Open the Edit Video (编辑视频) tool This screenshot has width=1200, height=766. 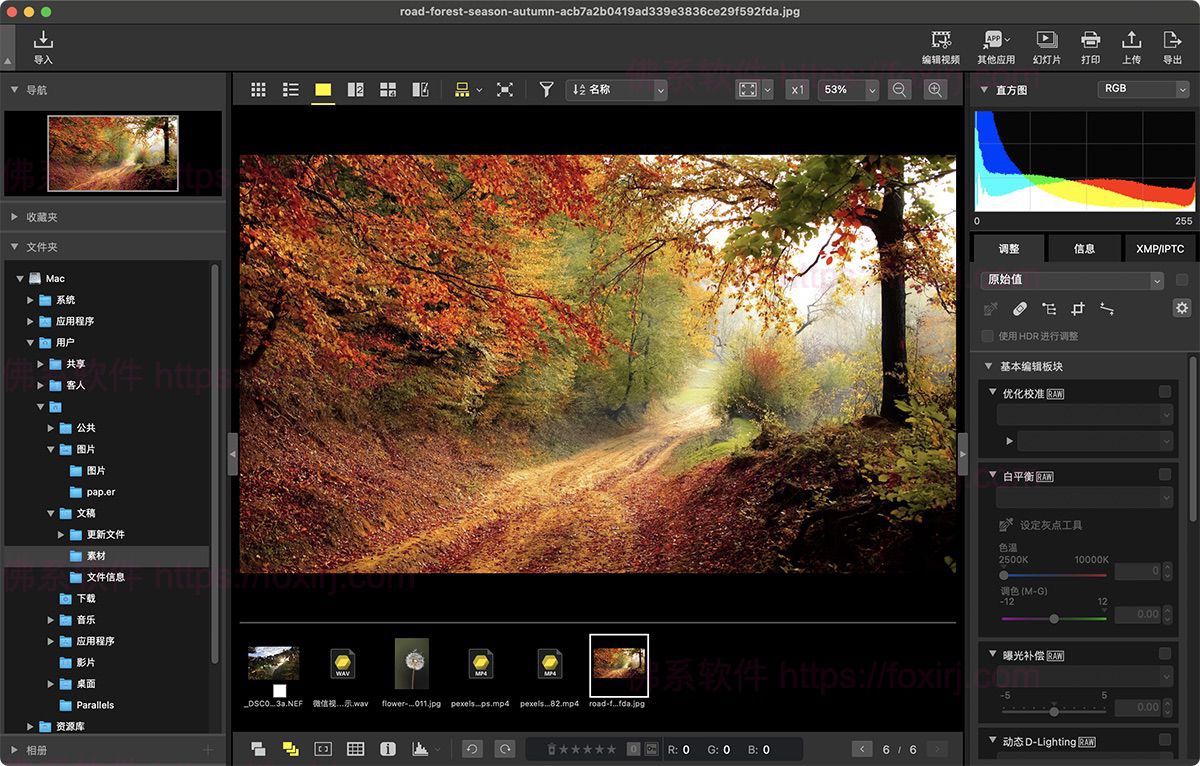coord(940,46)
